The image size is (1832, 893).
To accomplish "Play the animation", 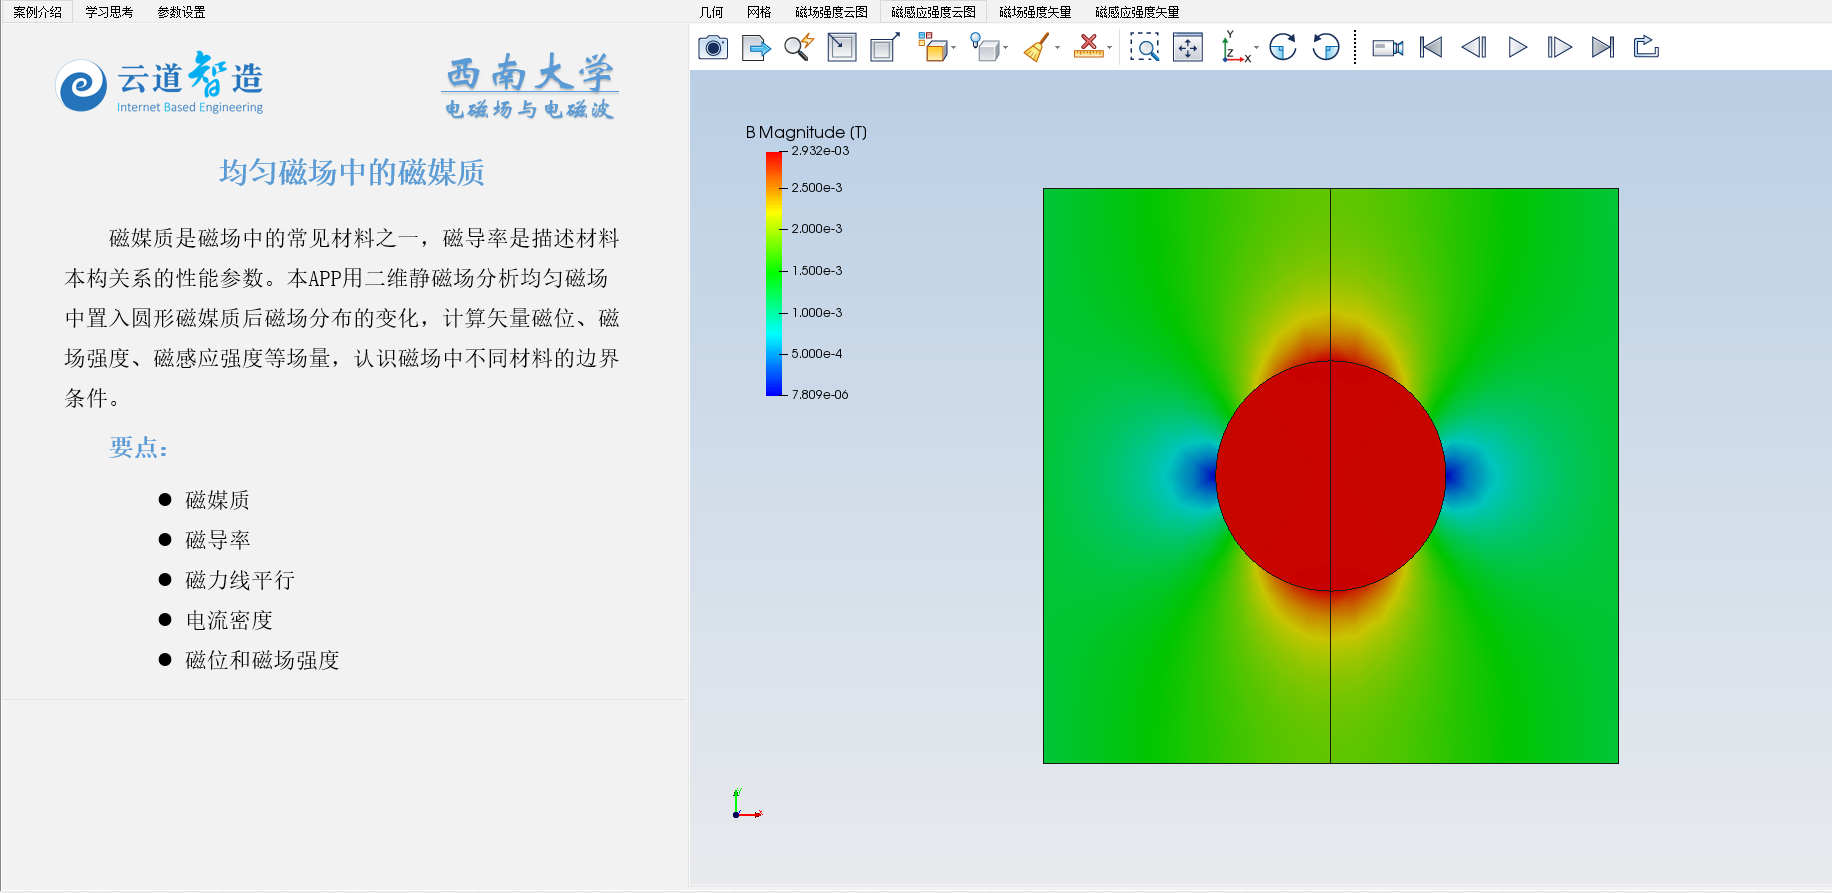I will point(1517,47).
